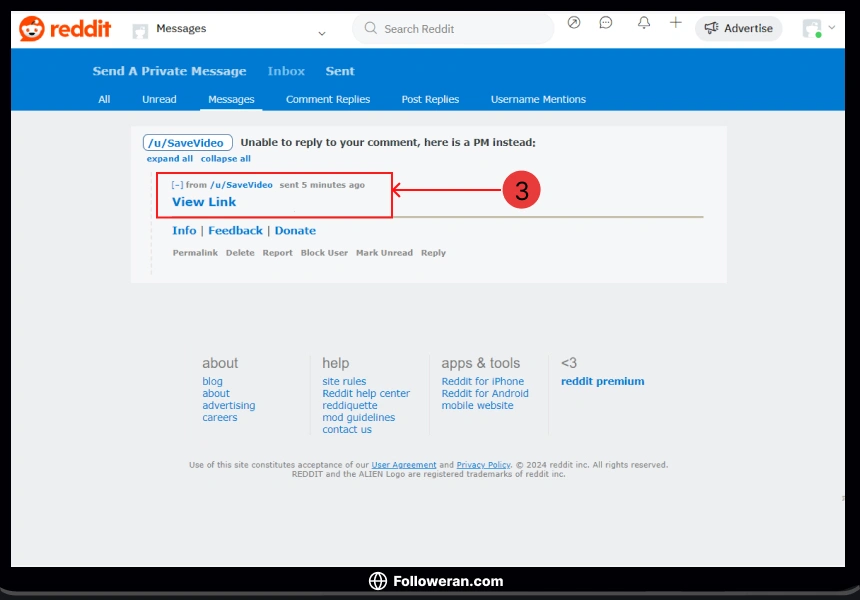Open the notifications bell icon
Screen dimensions: 860x600
[644, 23]
